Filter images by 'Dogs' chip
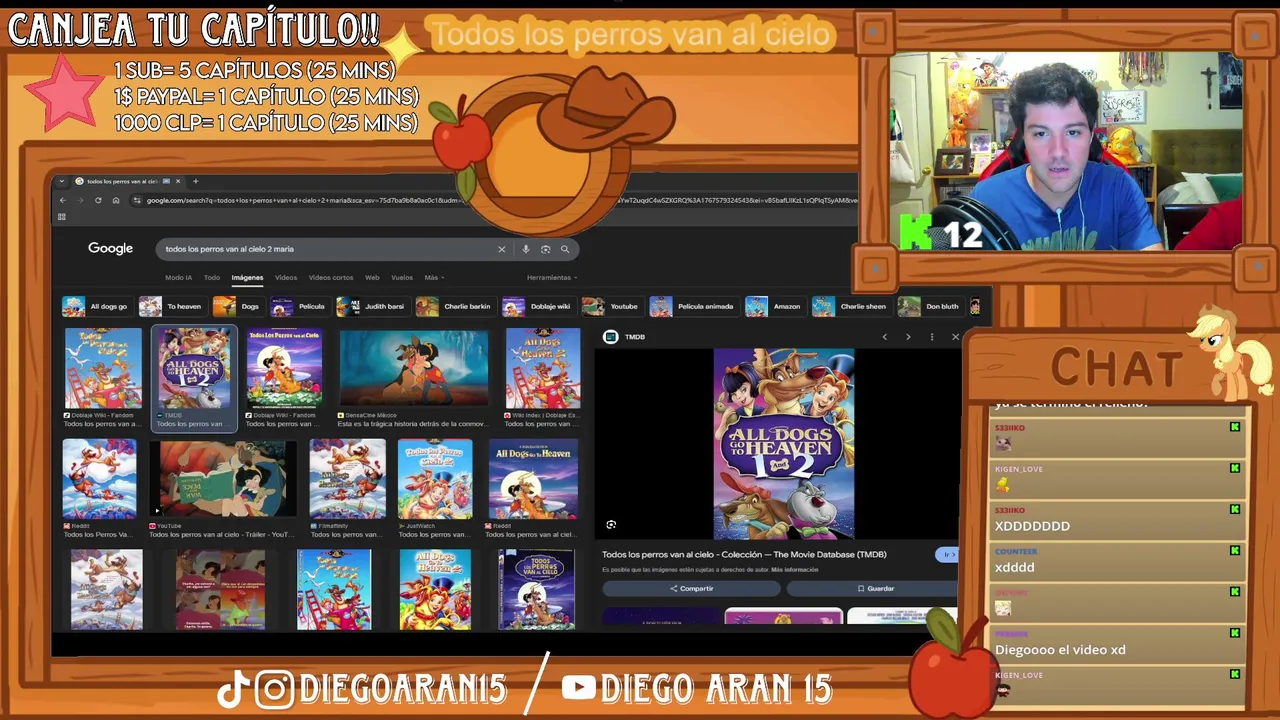This screenshot has height=720, width=1280. 237,306
